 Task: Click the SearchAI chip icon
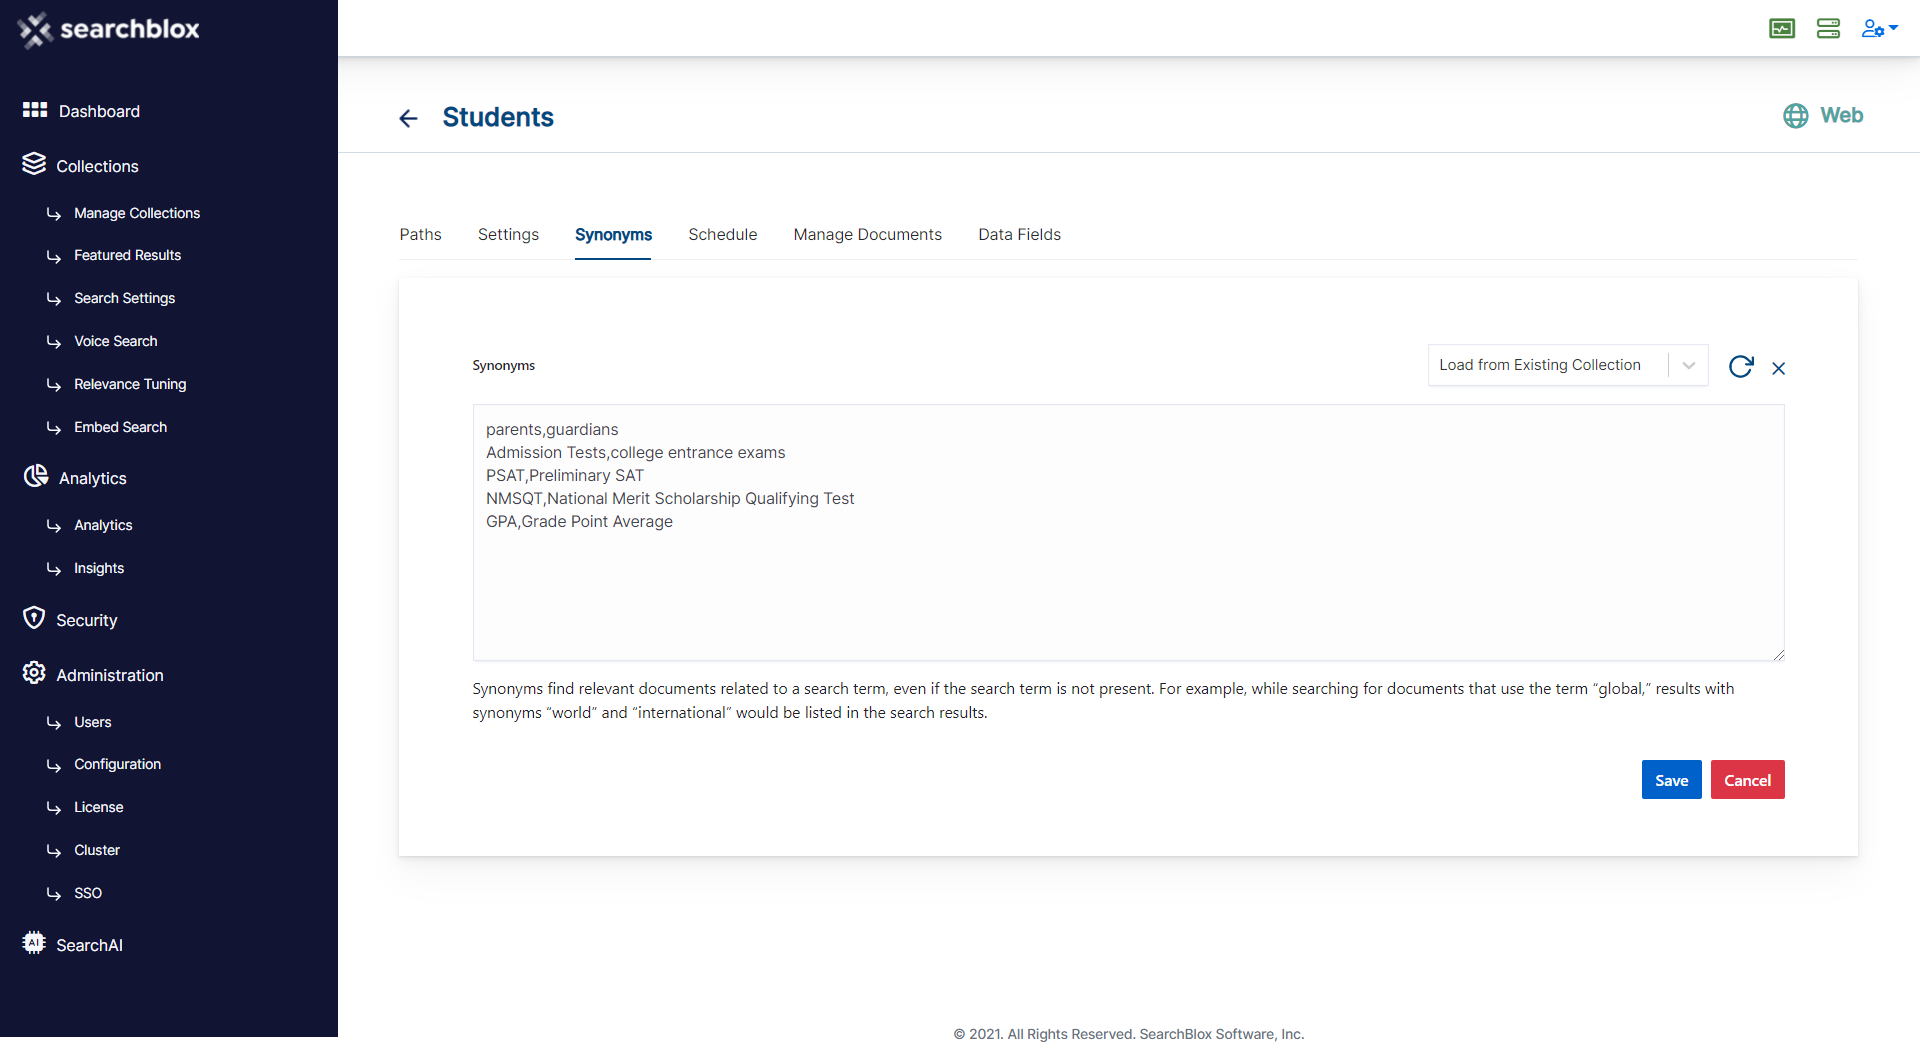pos(34,943)
